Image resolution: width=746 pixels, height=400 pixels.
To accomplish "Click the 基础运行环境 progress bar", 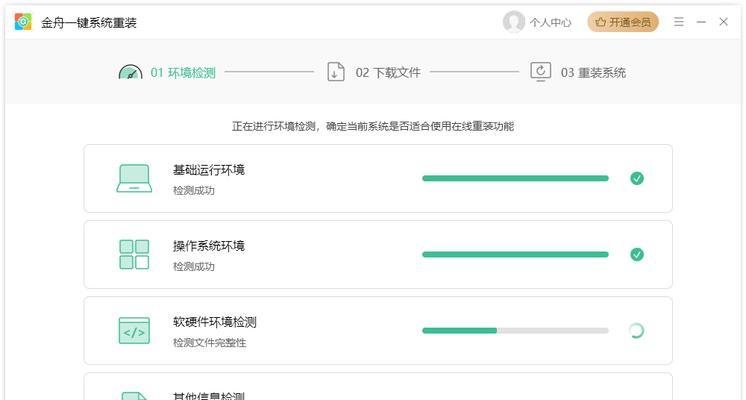I will point(515,178).
